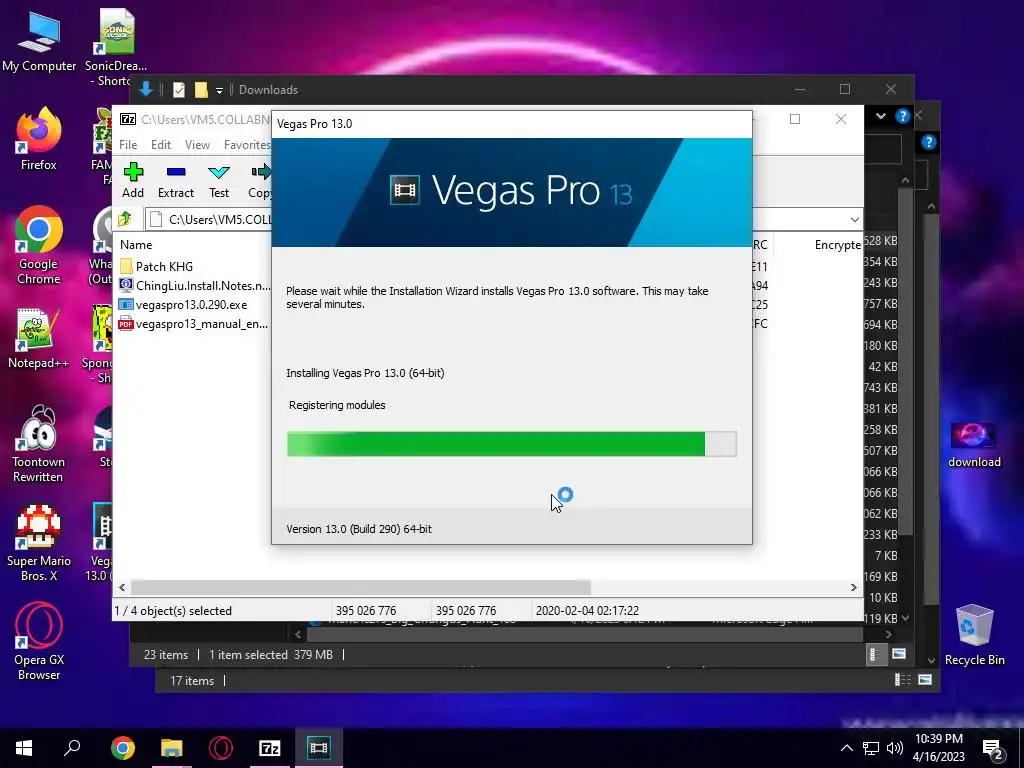Click the Add button in 7-Zip toolbar
1024x768 pixels.
pyautogui.click(x=133, y=181)
